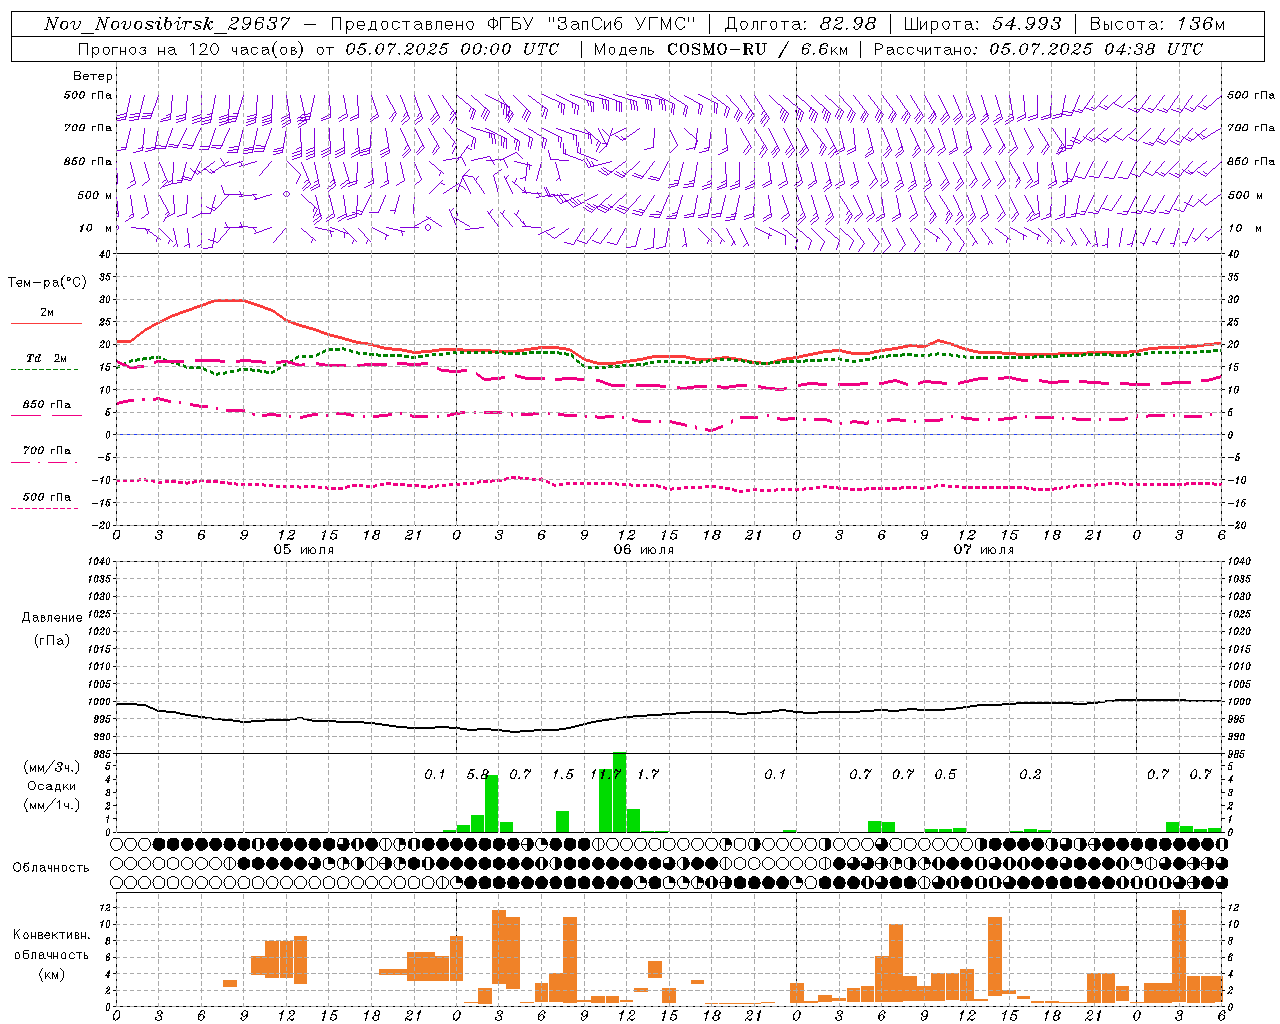The image size is (1280, 1024).
Task: Click 985 on the right pressure axis
Action: (x=1237, y=753)
